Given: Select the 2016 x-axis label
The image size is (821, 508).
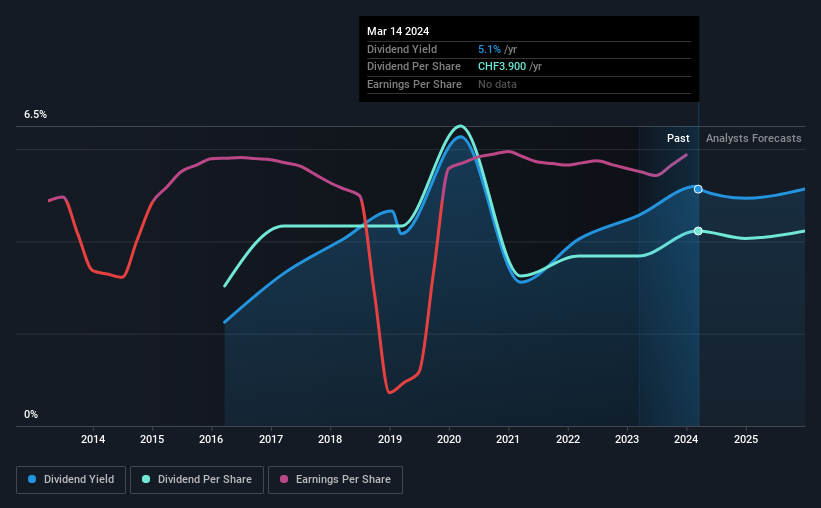Looking at the screenshot, I should click(211, 439).
